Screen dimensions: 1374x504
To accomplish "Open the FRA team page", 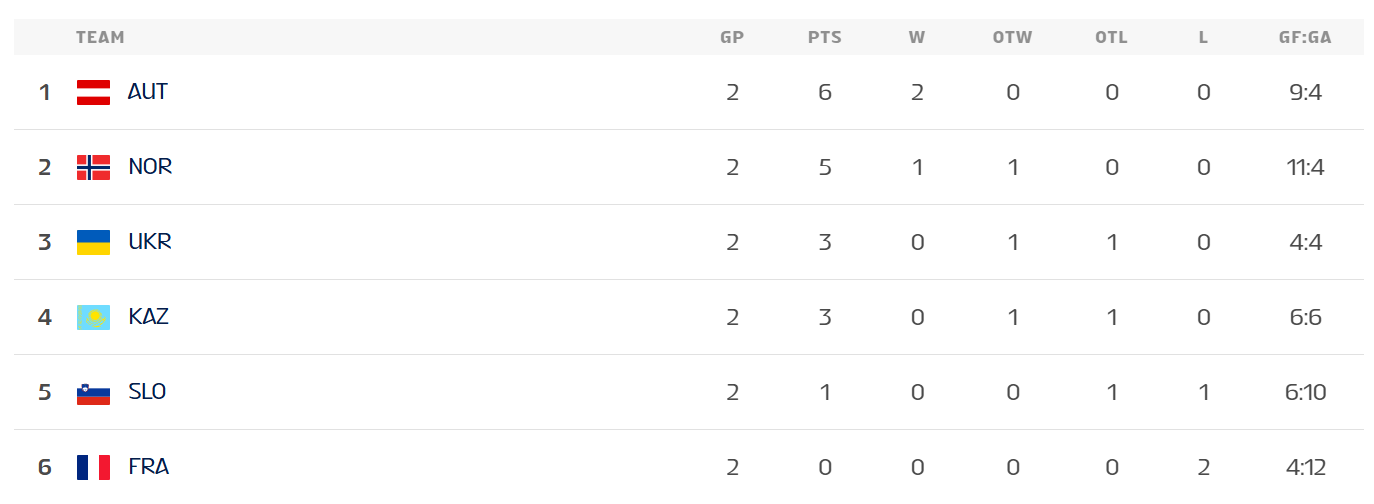I will (148, 467).
